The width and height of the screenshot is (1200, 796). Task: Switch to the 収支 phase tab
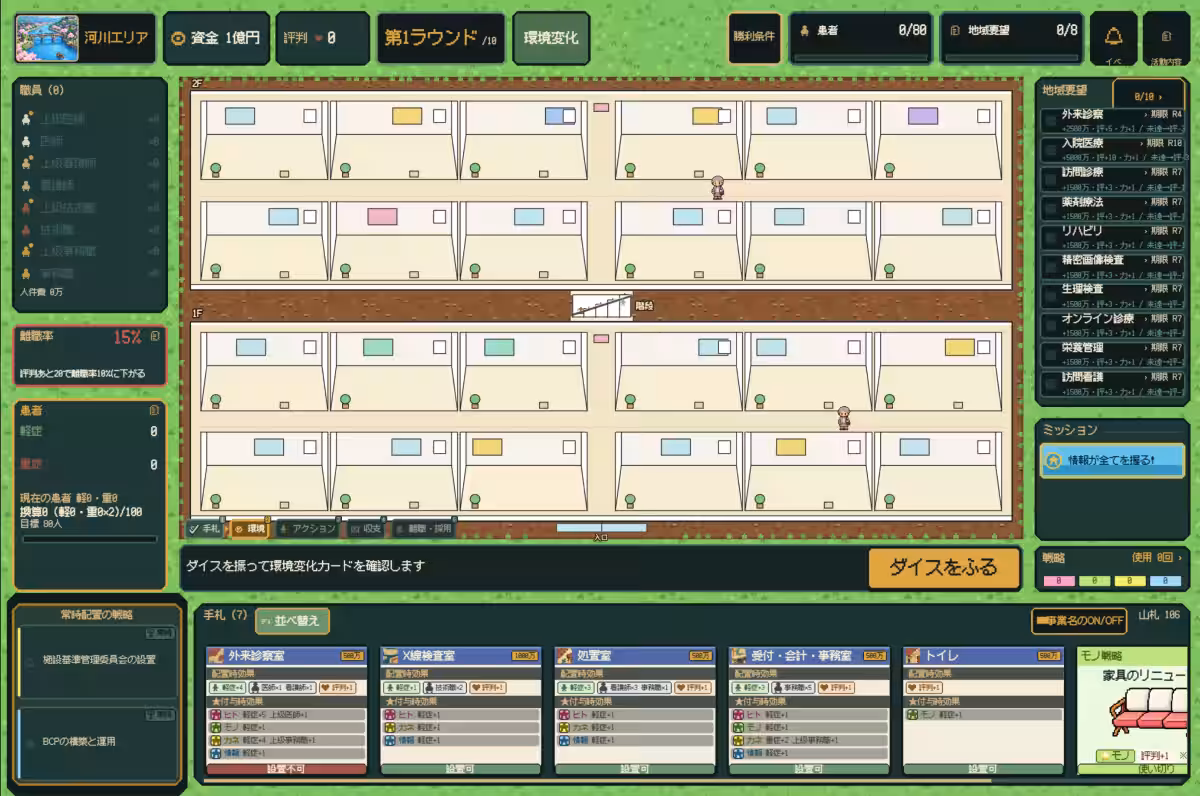[x=367, y=528]
